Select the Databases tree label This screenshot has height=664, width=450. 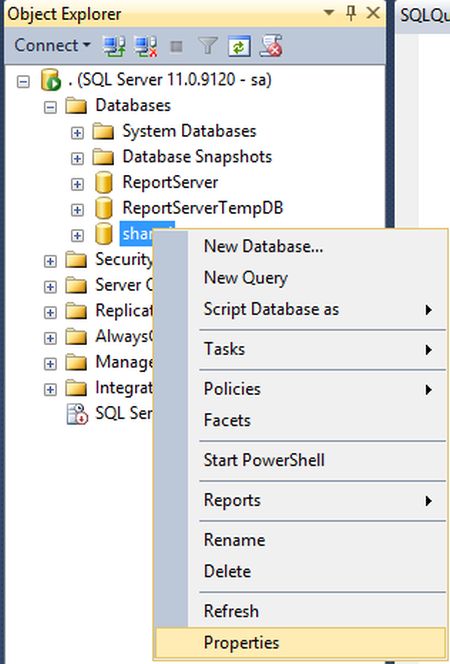pyautogui.click(x=133, y=105)
